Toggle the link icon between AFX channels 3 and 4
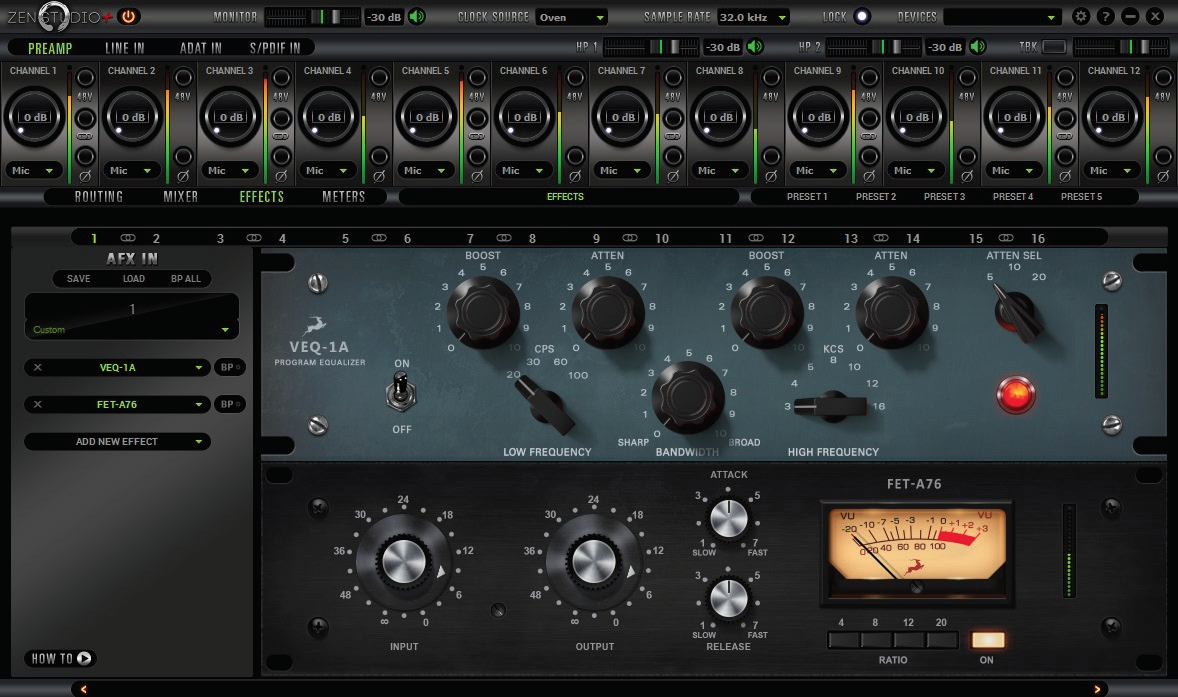 pos(254,237)
